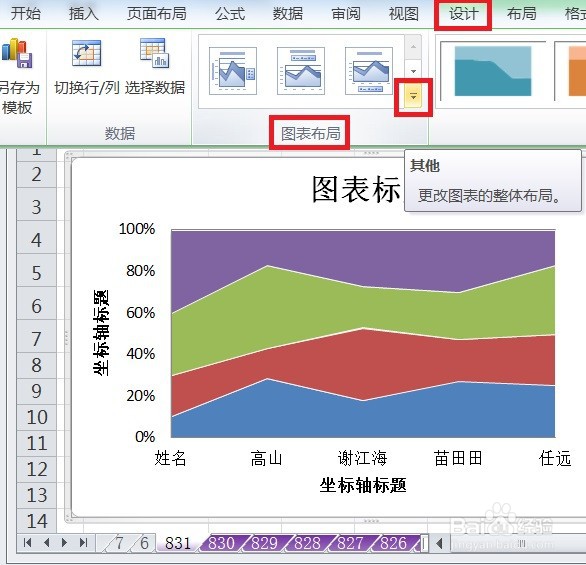Click the chart layout gallery up arrow
Screen dimensions: 586x565
413,47
